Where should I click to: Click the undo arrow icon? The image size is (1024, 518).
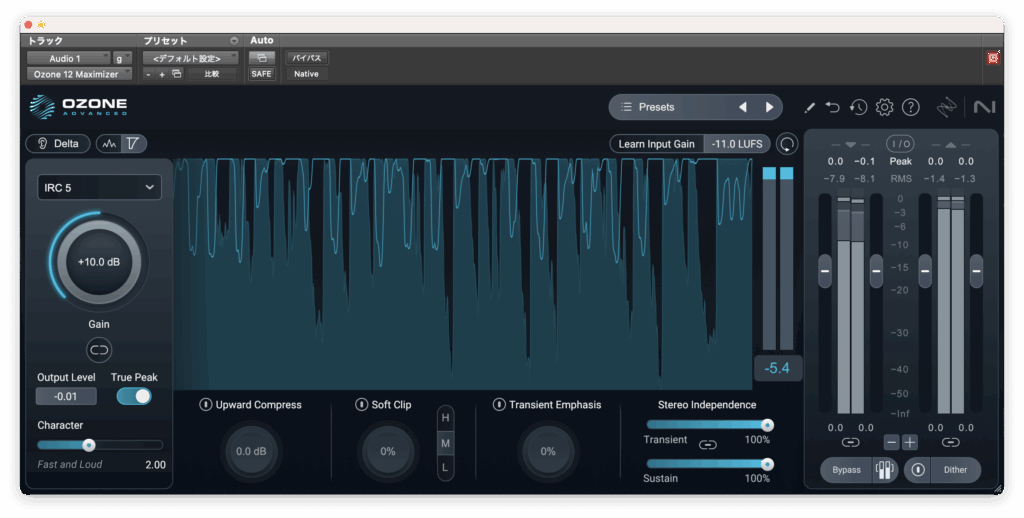click(x=833, y=107)
